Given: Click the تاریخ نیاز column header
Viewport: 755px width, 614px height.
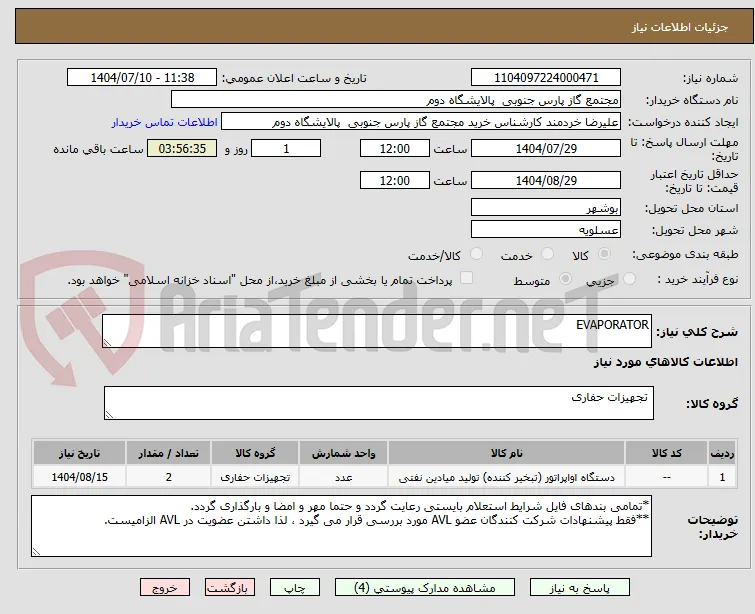Looking at the screenshot, I should point(79,453).
